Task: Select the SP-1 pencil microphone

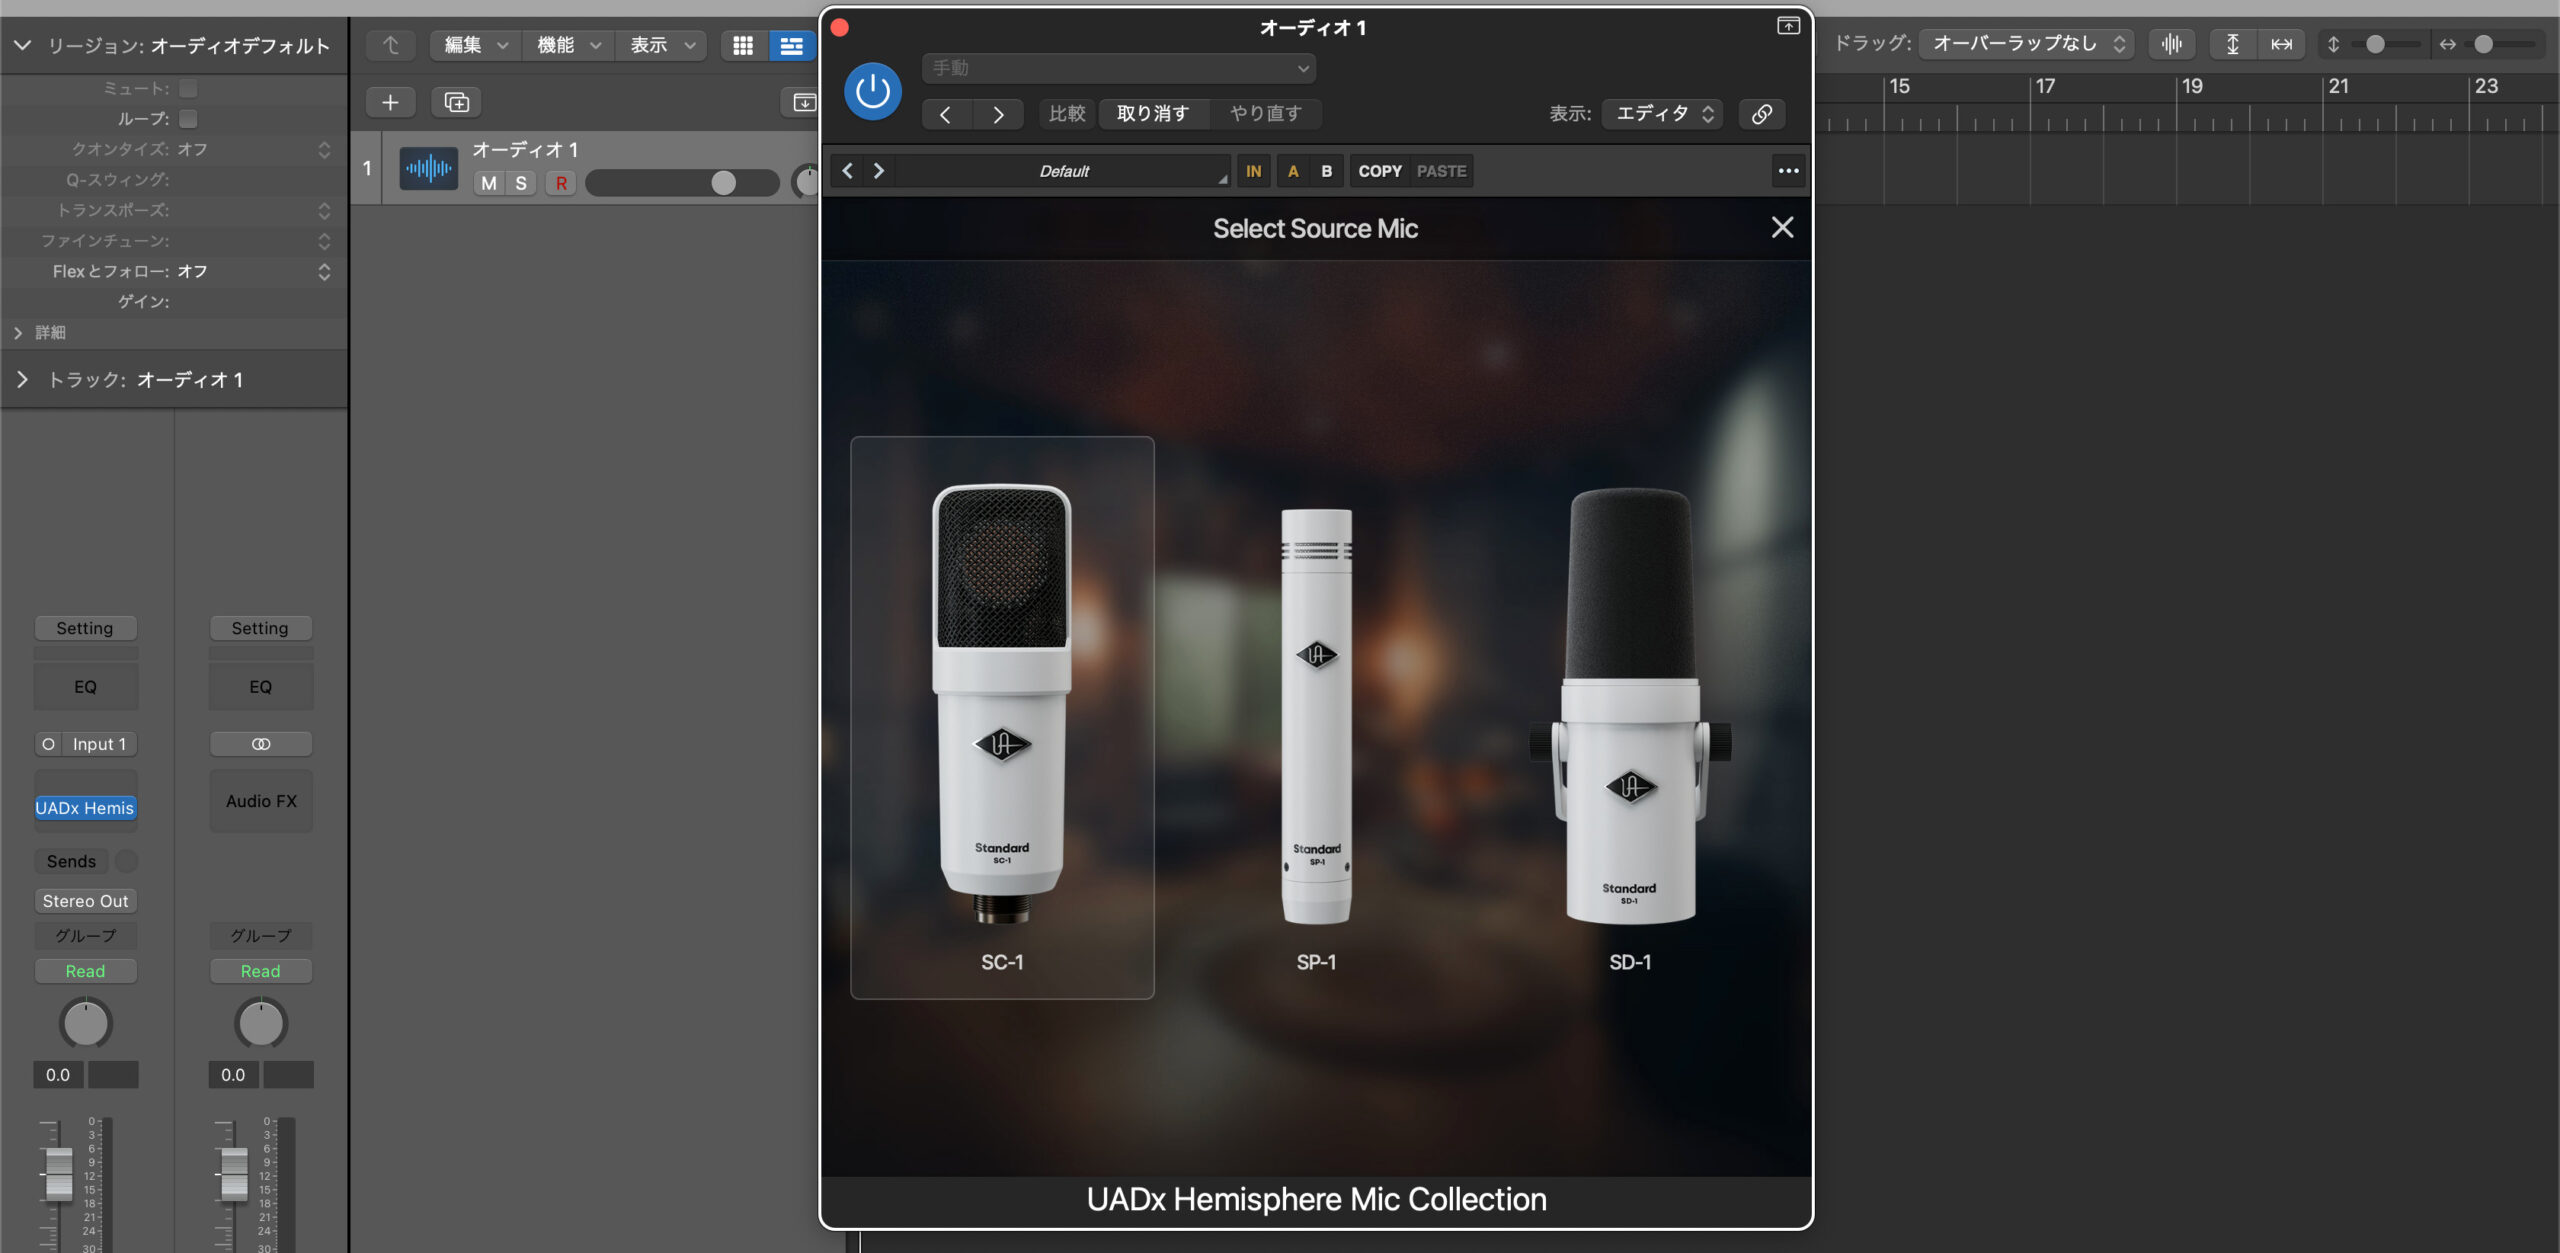Action: [1316, 717]
